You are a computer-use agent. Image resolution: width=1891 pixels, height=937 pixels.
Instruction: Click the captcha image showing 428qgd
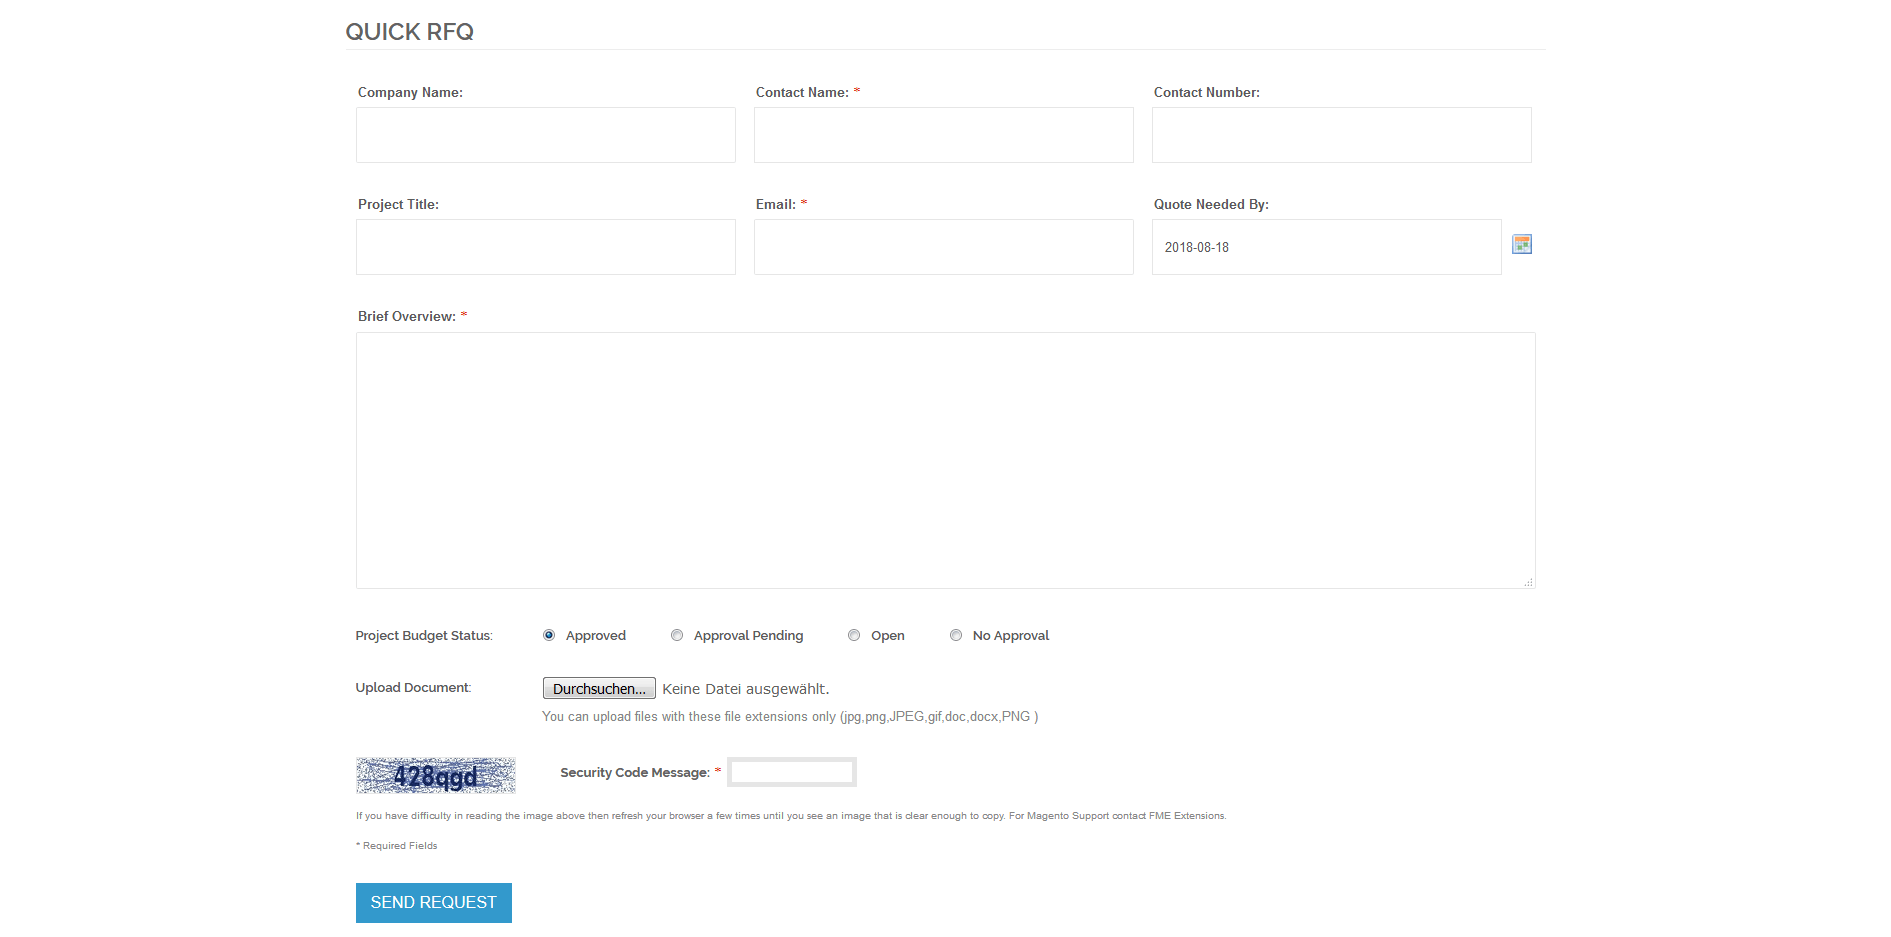436,776
